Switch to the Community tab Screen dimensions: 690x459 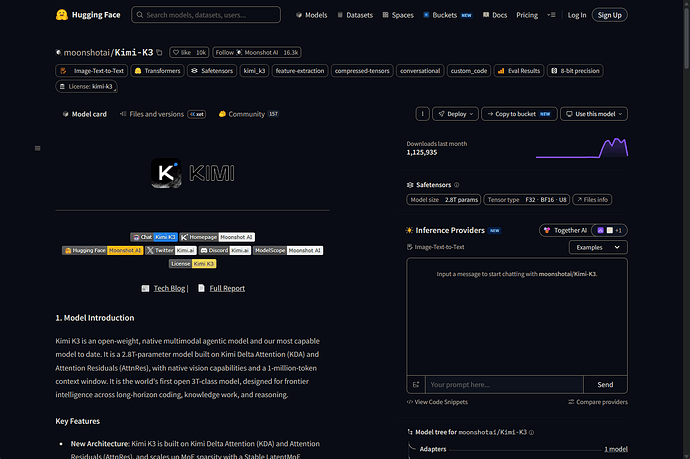tap(249, 114)
